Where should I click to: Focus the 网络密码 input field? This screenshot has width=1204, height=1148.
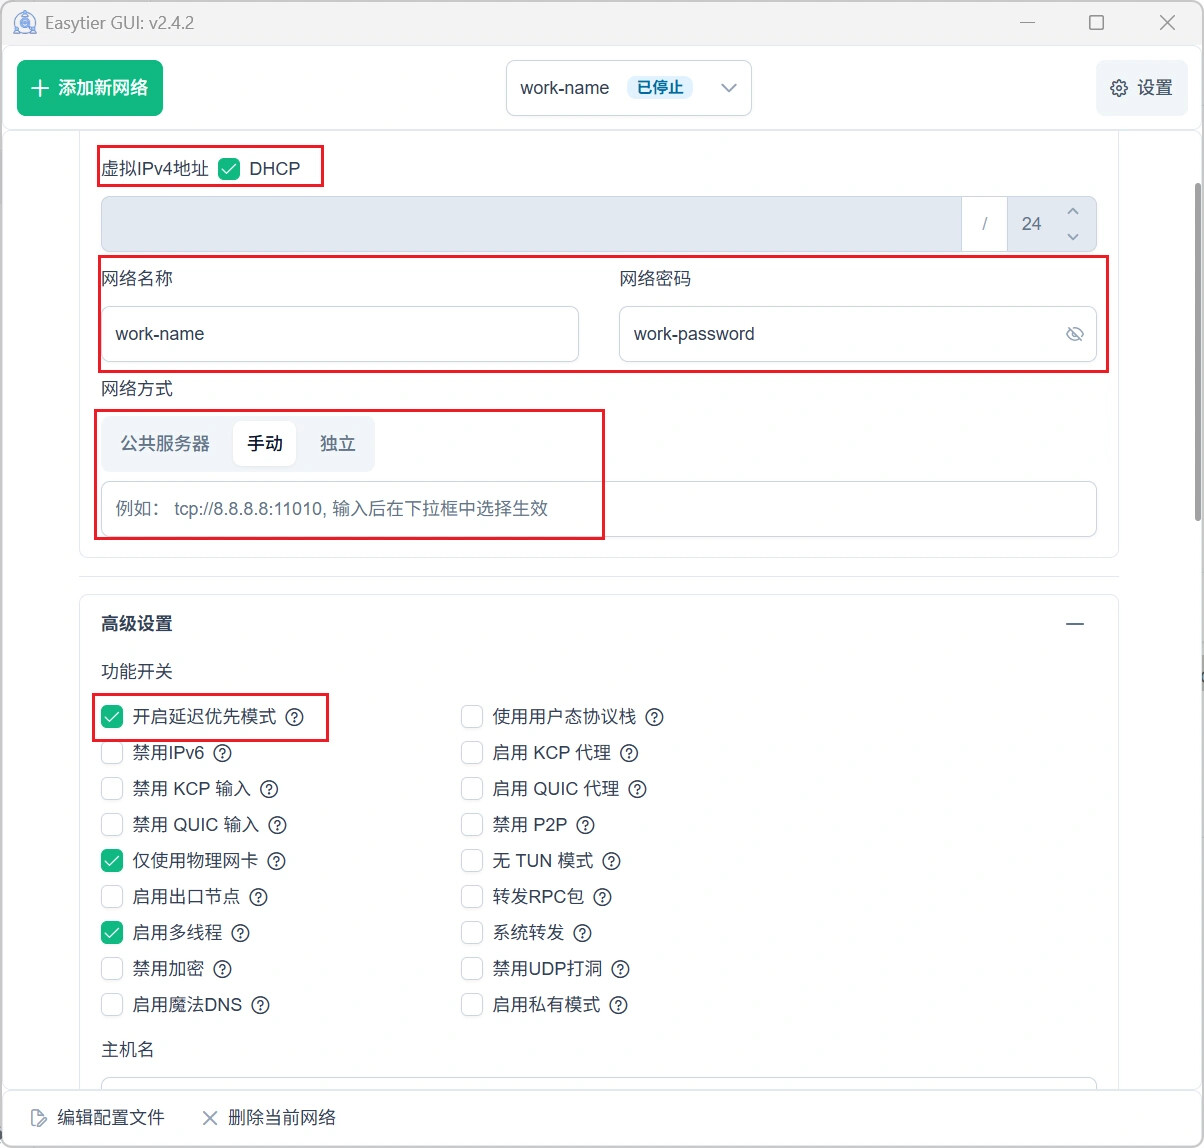pos(858,334)
